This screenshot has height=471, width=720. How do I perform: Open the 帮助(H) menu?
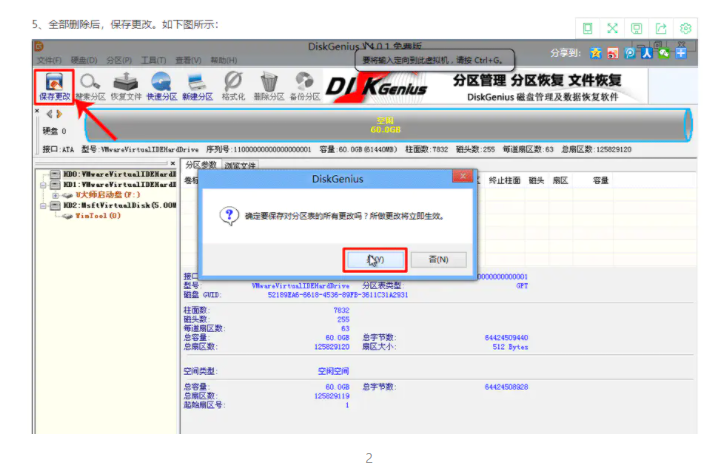click(x=224, y=60)
